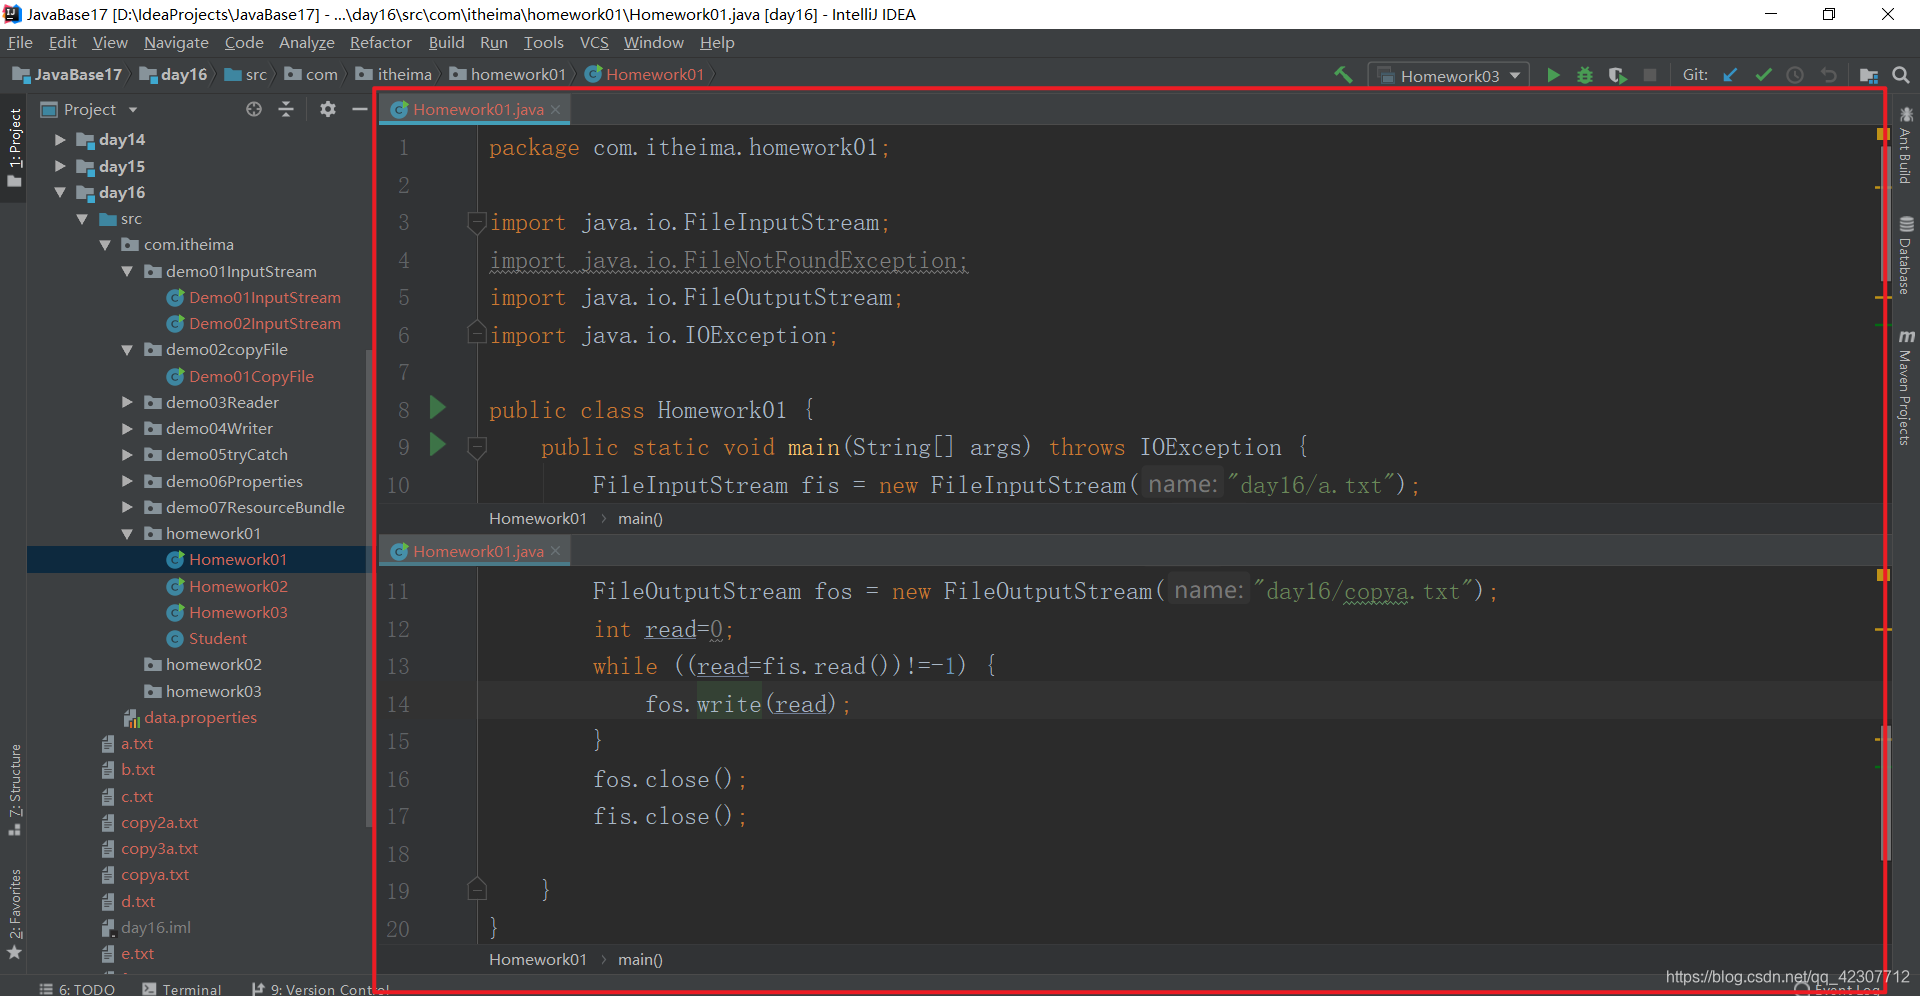1920x996 pixels.
Task: Run with coverage icon
Action: click(1617, 75)
